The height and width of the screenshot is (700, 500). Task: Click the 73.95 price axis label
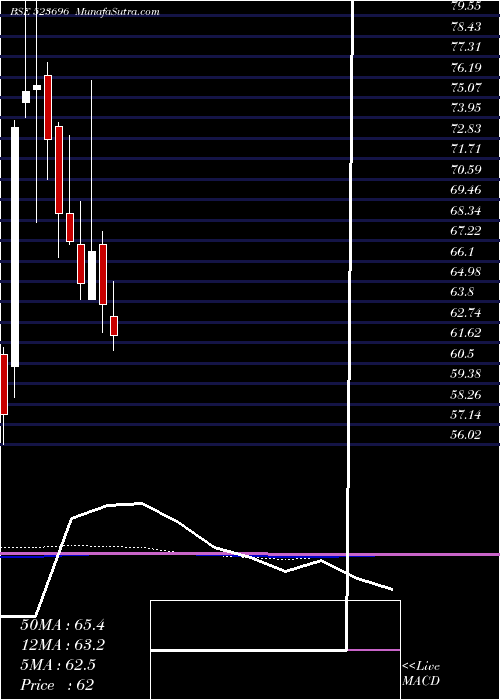[x=467, y=108]
